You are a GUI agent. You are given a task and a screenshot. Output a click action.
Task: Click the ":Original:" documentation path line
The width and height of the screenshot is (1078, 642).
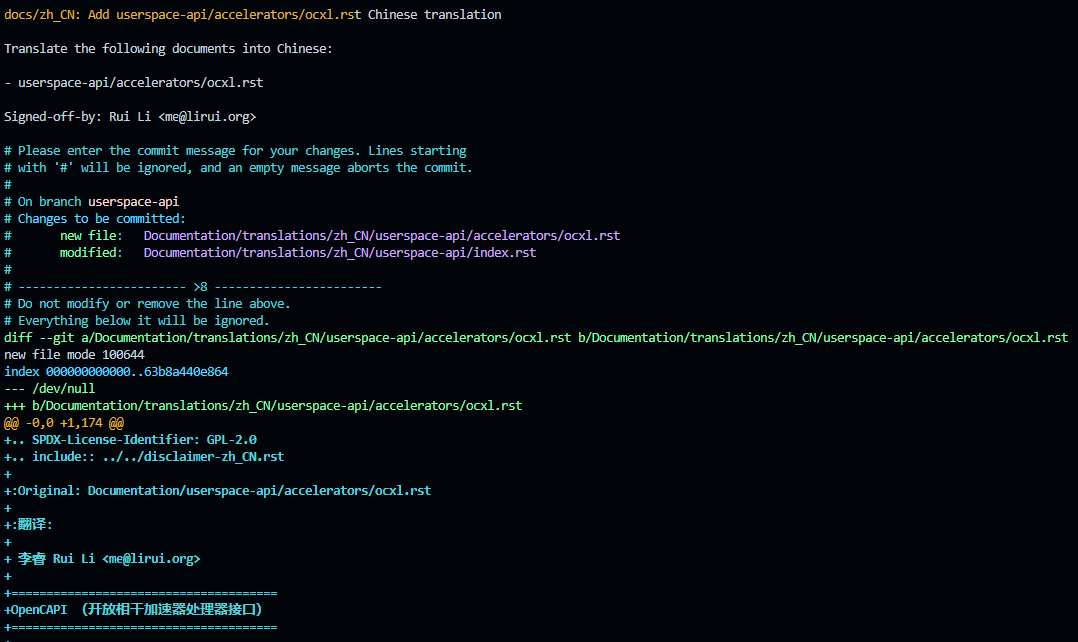[x=220, y=491]
